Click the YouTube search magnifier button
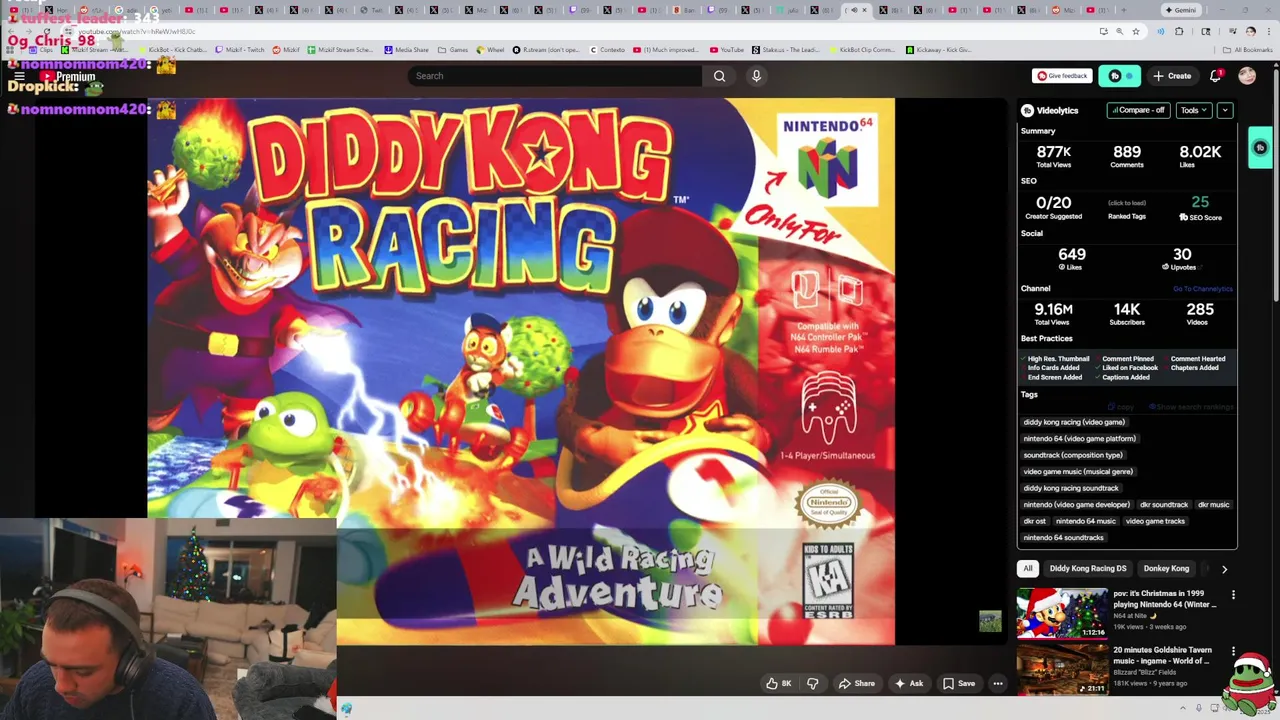The width and height of the screenshot is (1280, 720). pyautogui.click(x=719, y=76)
